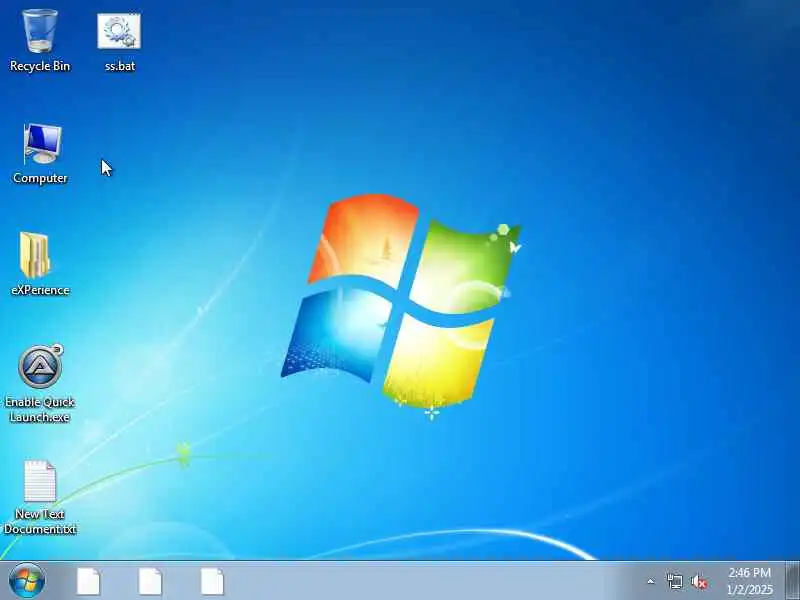The height and width of the screenshot is (600, 800).
Task: Open the network status tray icon
Action: pos(674,581)
